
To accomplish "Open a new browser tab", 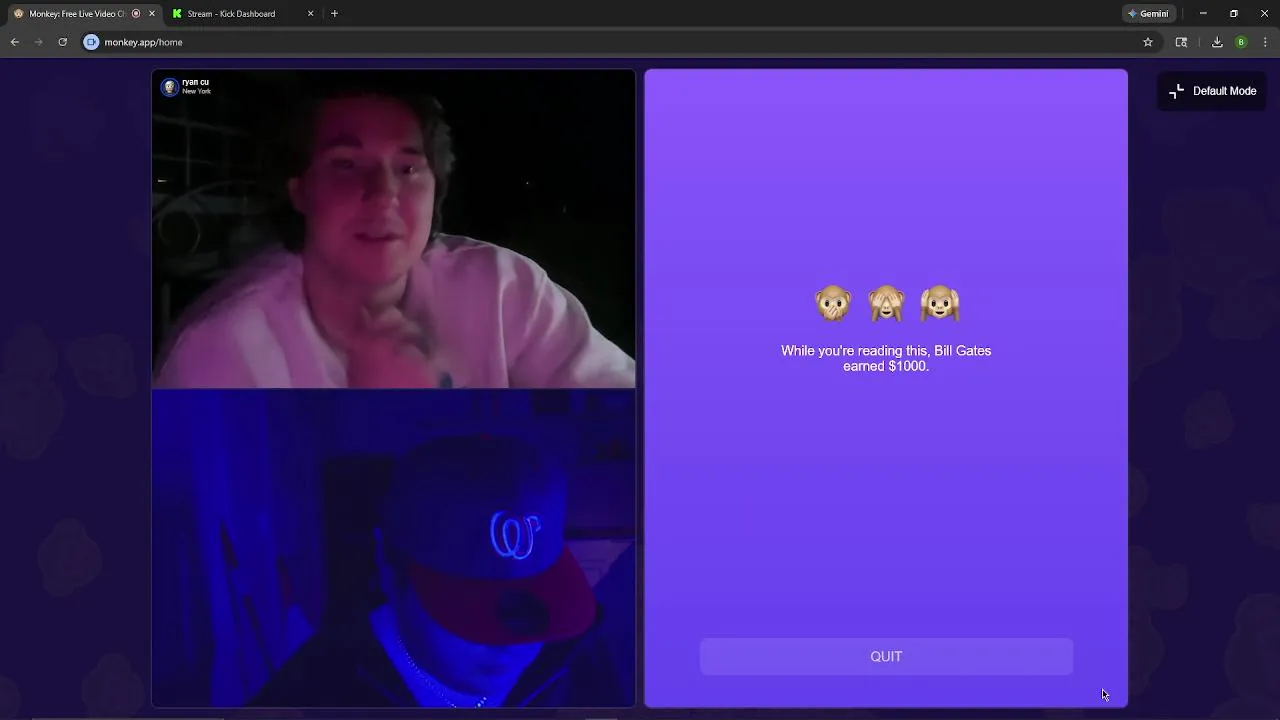I will pyautogui.click(x=334, y=14).
